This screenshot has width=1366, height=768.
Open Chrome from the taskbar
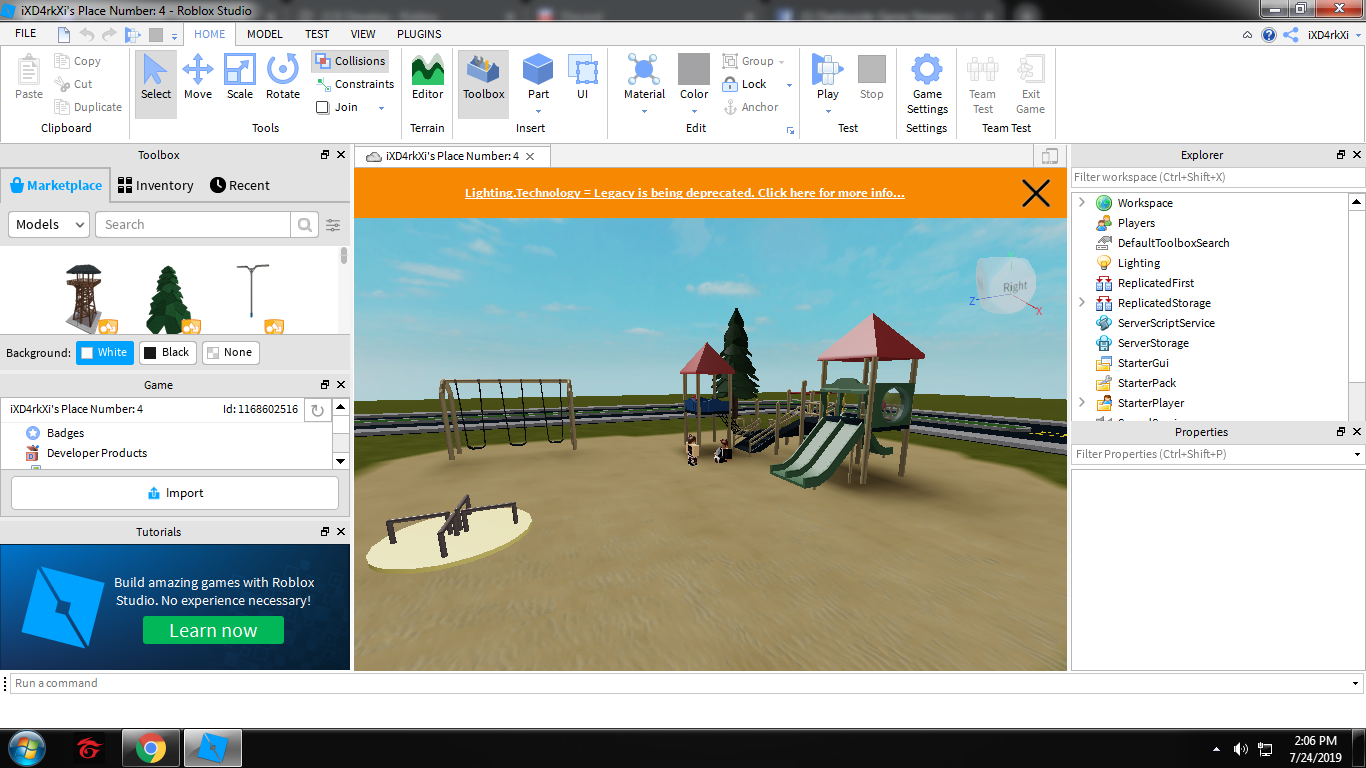point(151,748)
